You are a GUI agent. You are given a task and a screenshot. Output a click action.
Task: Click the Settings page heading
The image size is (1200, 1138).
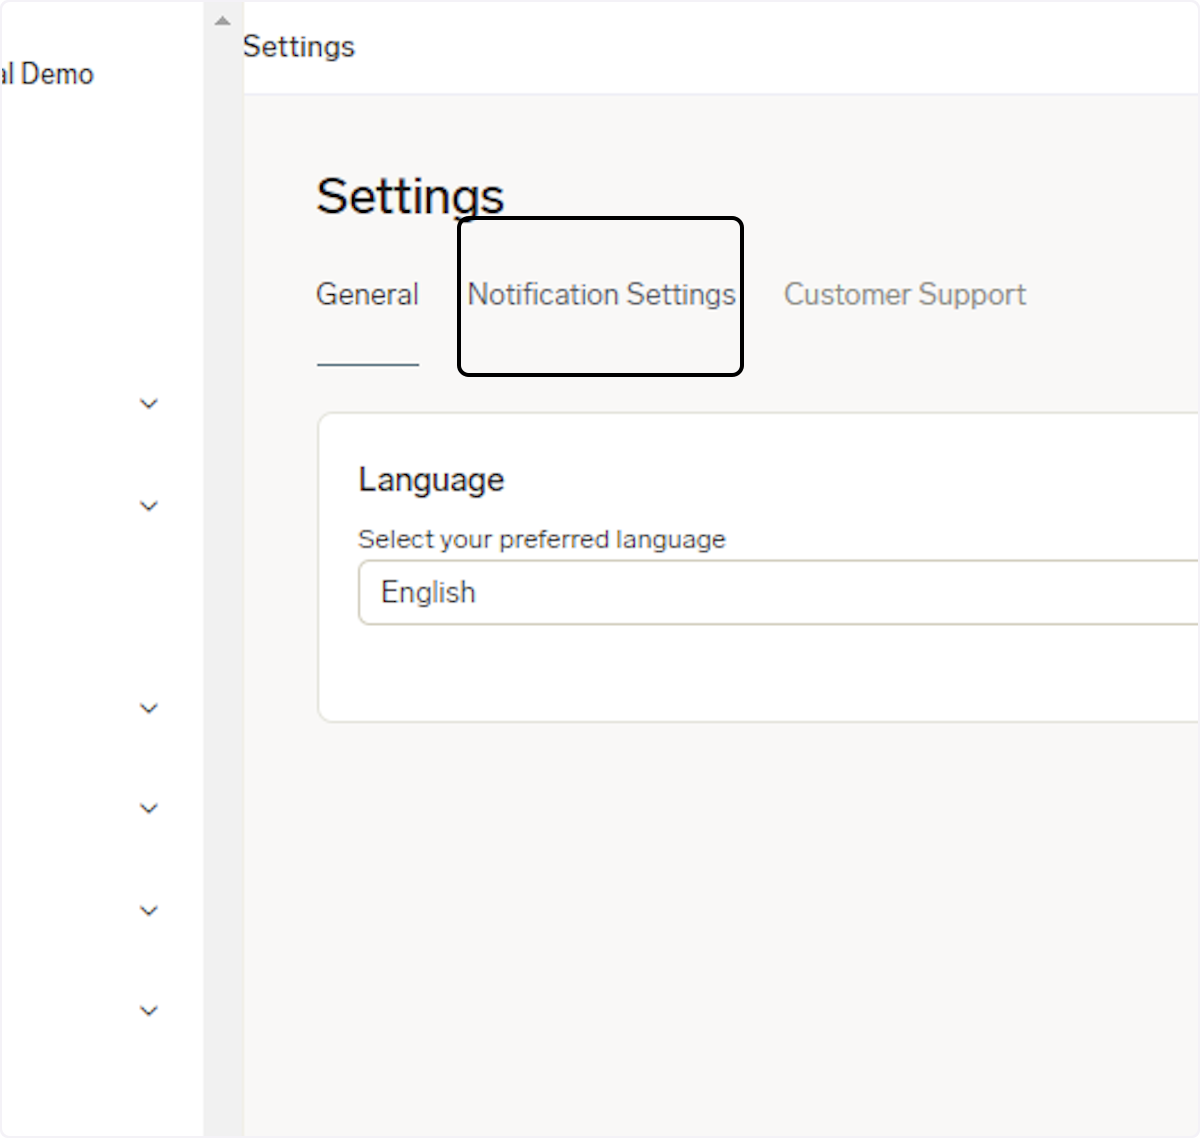pos(409,196)
